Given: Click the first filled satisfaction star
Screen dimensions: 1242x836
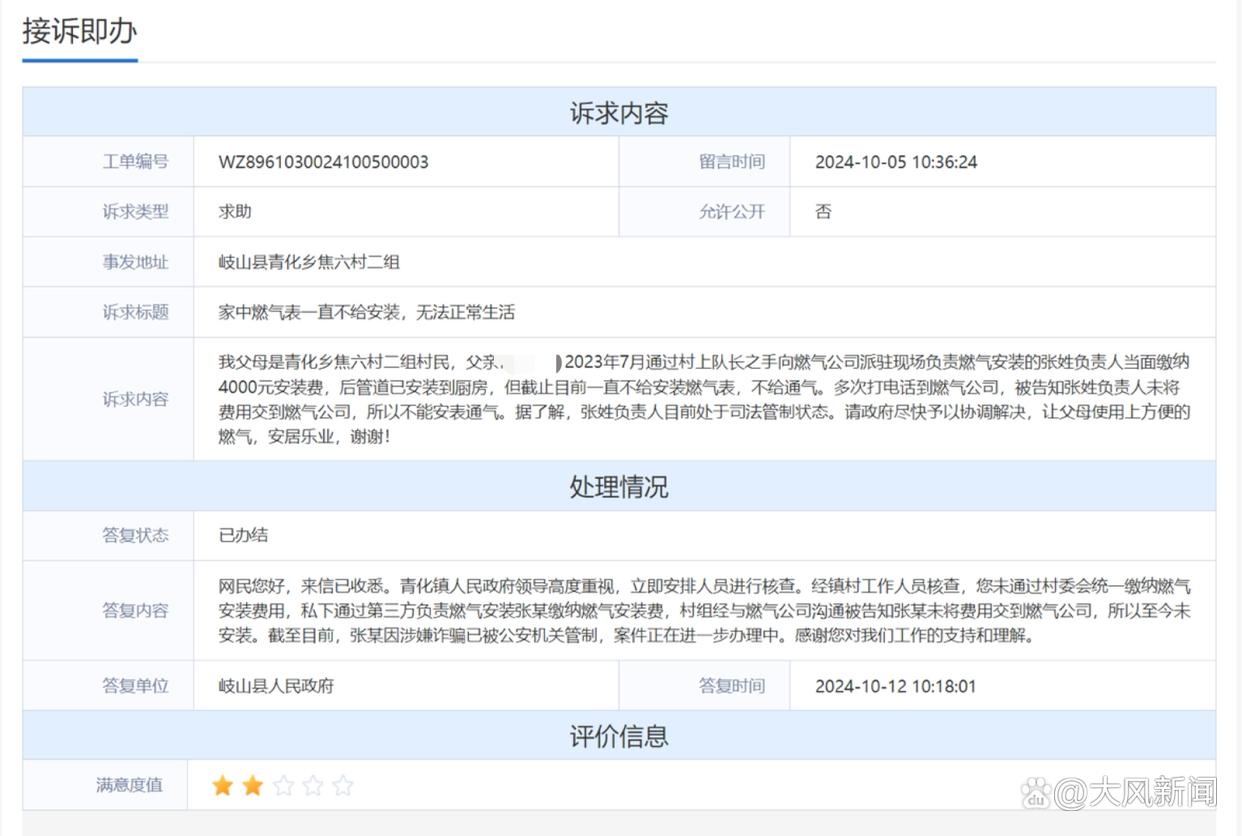Looking at the screenshot, I should point(222,786).
